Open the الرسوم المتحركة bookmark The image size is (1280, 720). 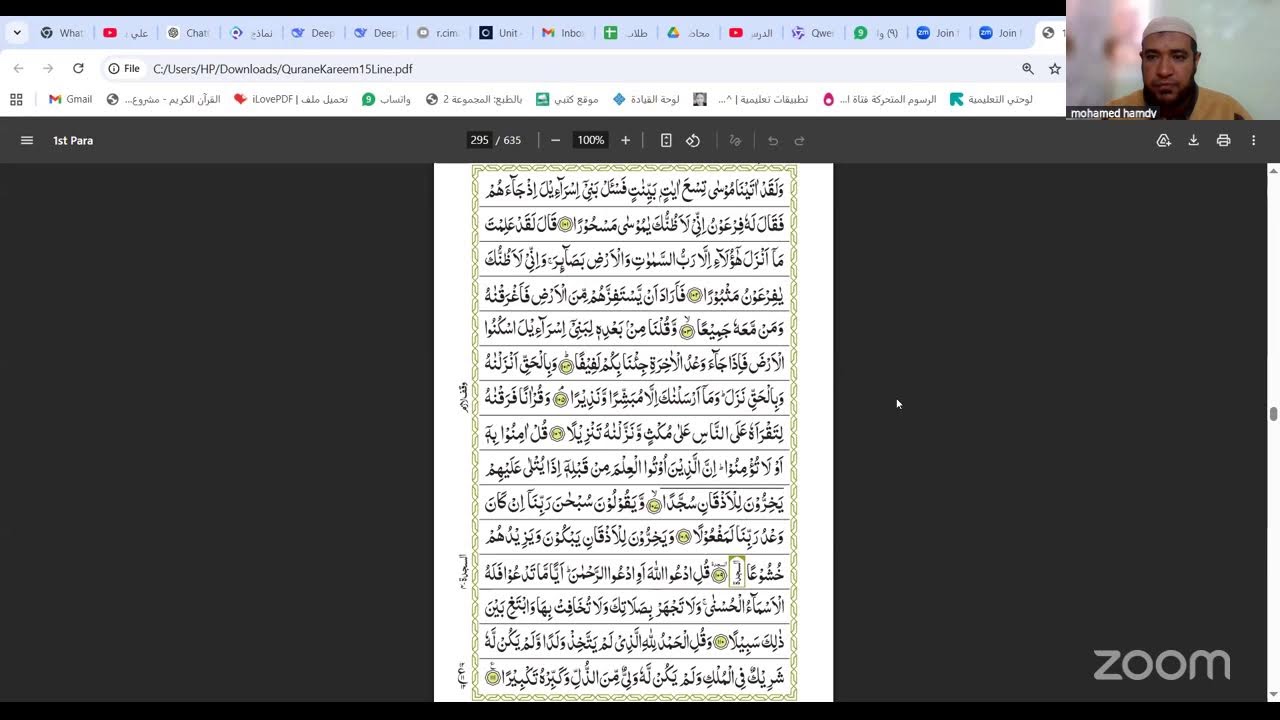point(879,99)
